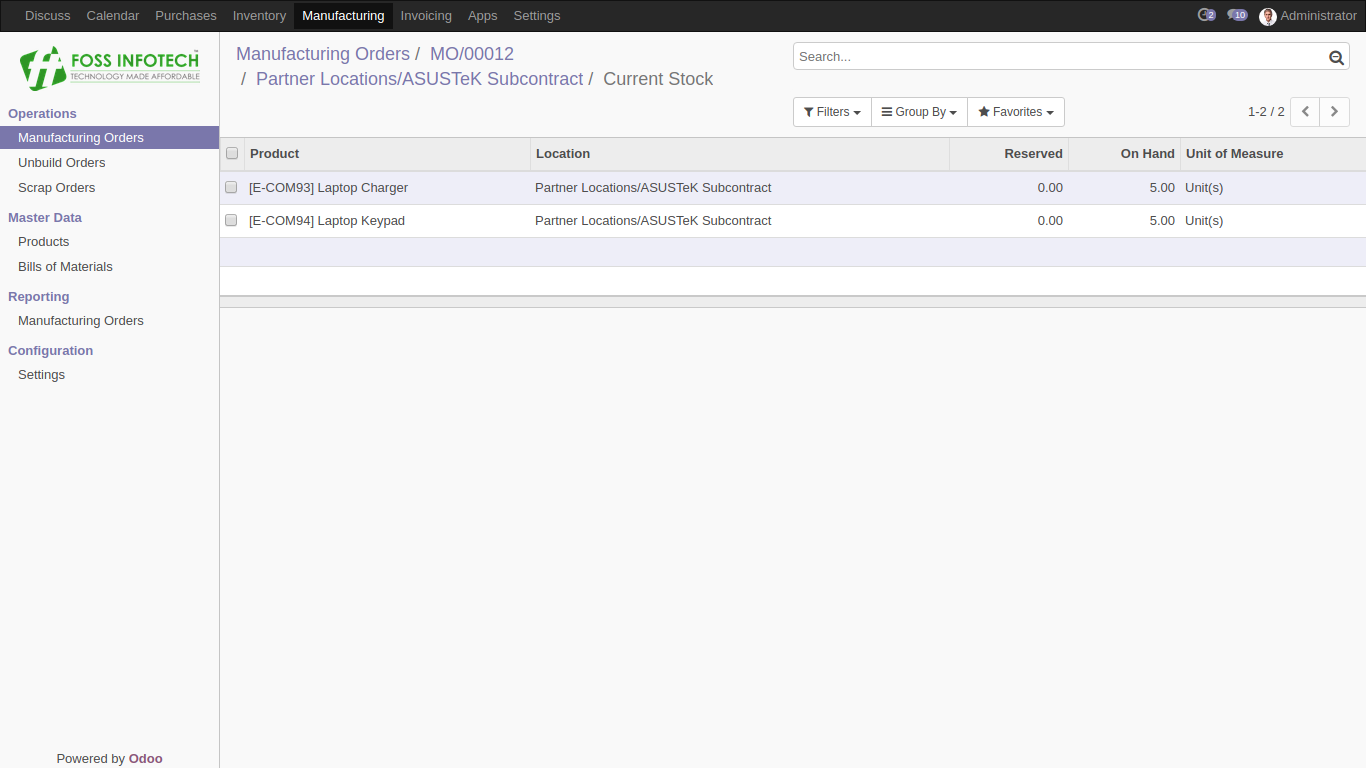Screen dimensions: 1366x768
Task: Click the On Hand value for Laptop Charger
Action: [x=1162, y=188]
